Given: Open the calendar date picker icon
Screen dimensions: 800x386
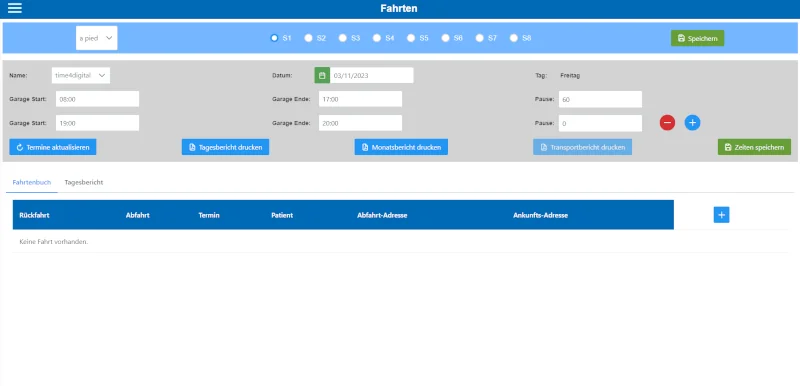Looking at the screenshot, I should pyautogui.click(x=322, y=75).
